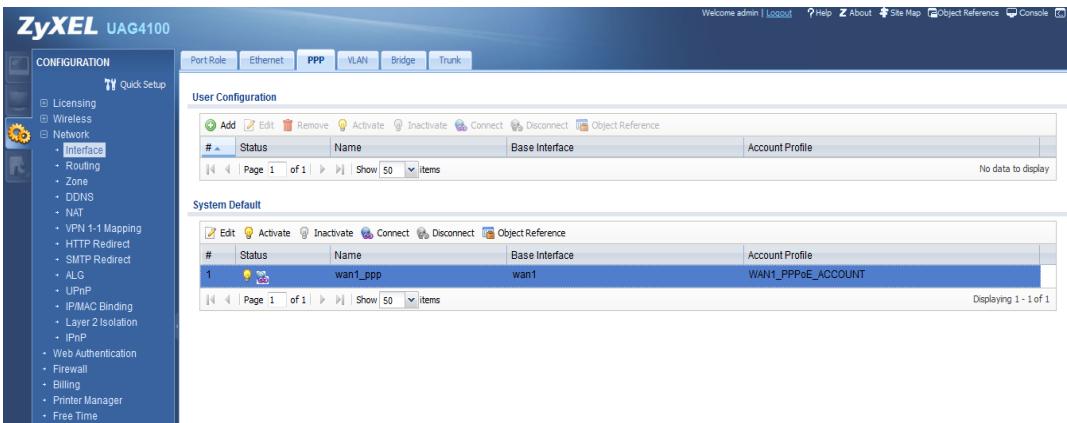The image size is (1067, 423).
Task: Open ALG settings
Action: click(75, 275)
